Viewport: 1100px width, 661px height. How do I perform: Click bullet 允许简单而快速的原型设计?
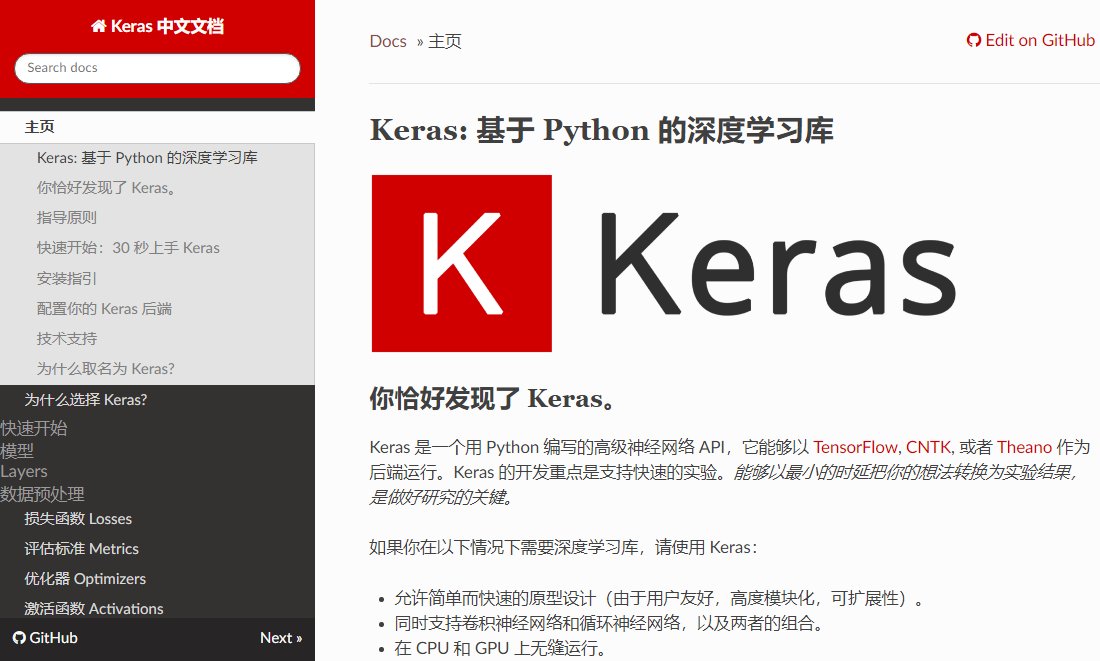[x=659, y=599]
